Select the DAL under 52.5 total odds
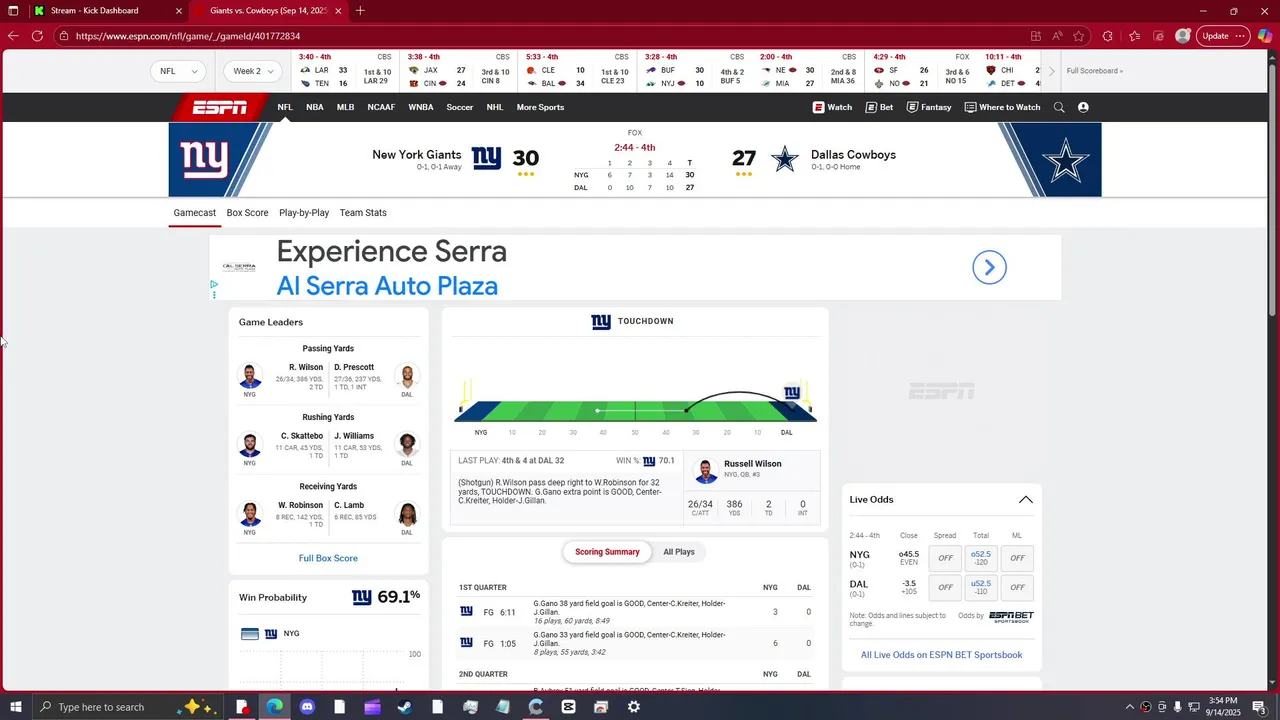Viewport: 1280px width, 720px height. (x=981, y=587)
